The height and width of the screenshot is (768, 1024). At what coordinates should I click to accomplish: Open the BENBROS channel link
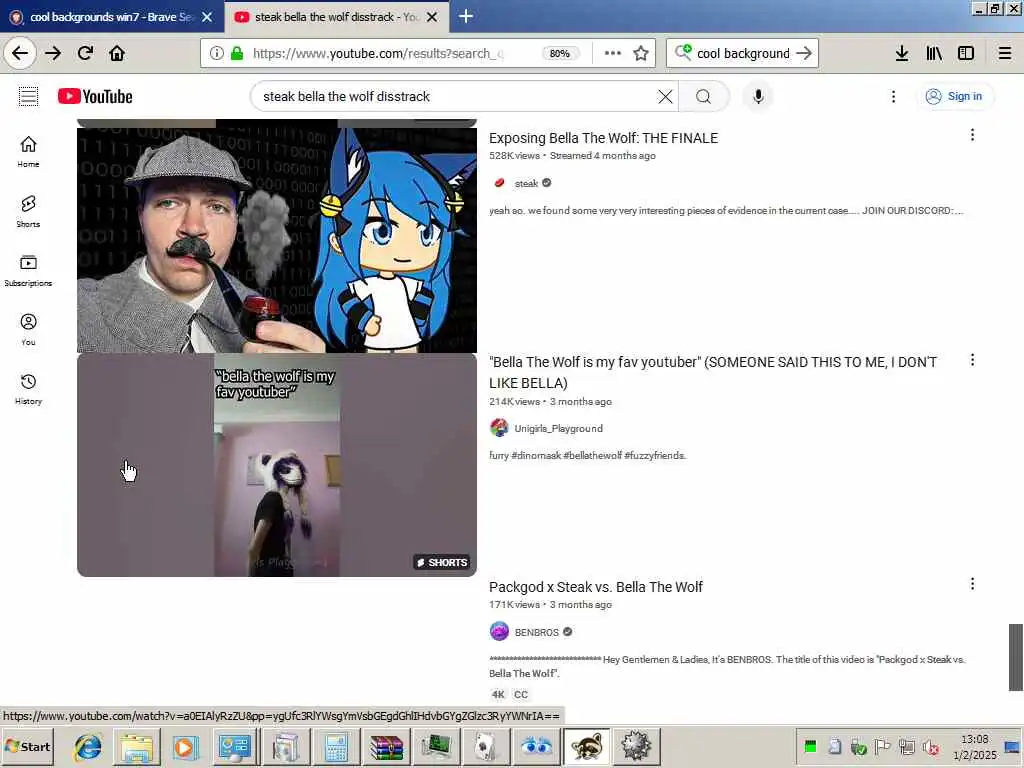pos(536,632)
